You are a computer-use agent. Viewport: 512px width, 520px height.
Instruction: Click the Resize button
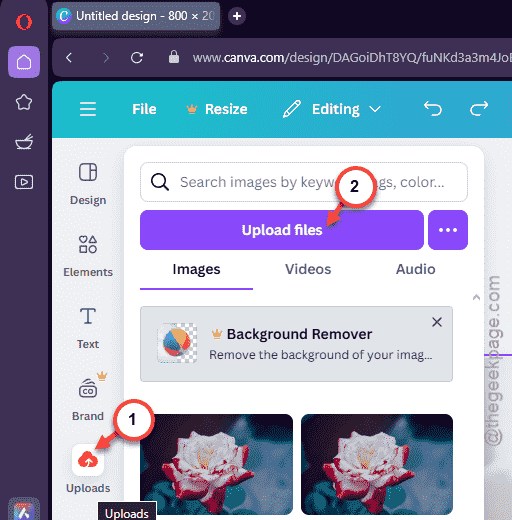[x=217, y=109]
